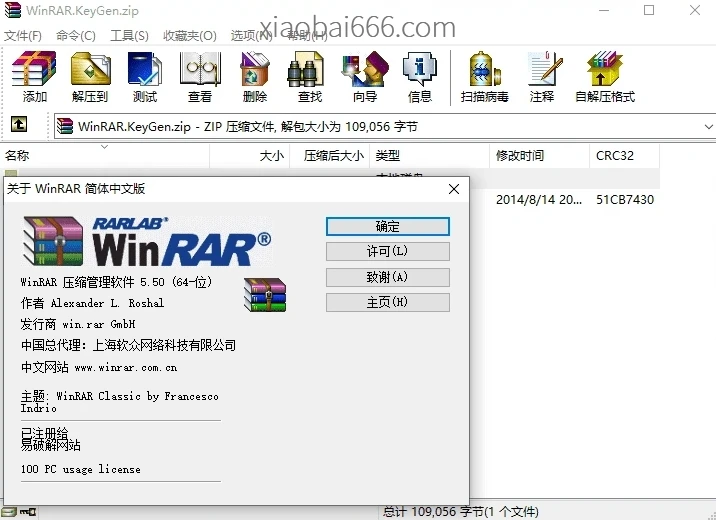Click the 解压到 (Extract To) toolbar icon
The width and height of the screenshot is (716, 520).
click(90, 76)
